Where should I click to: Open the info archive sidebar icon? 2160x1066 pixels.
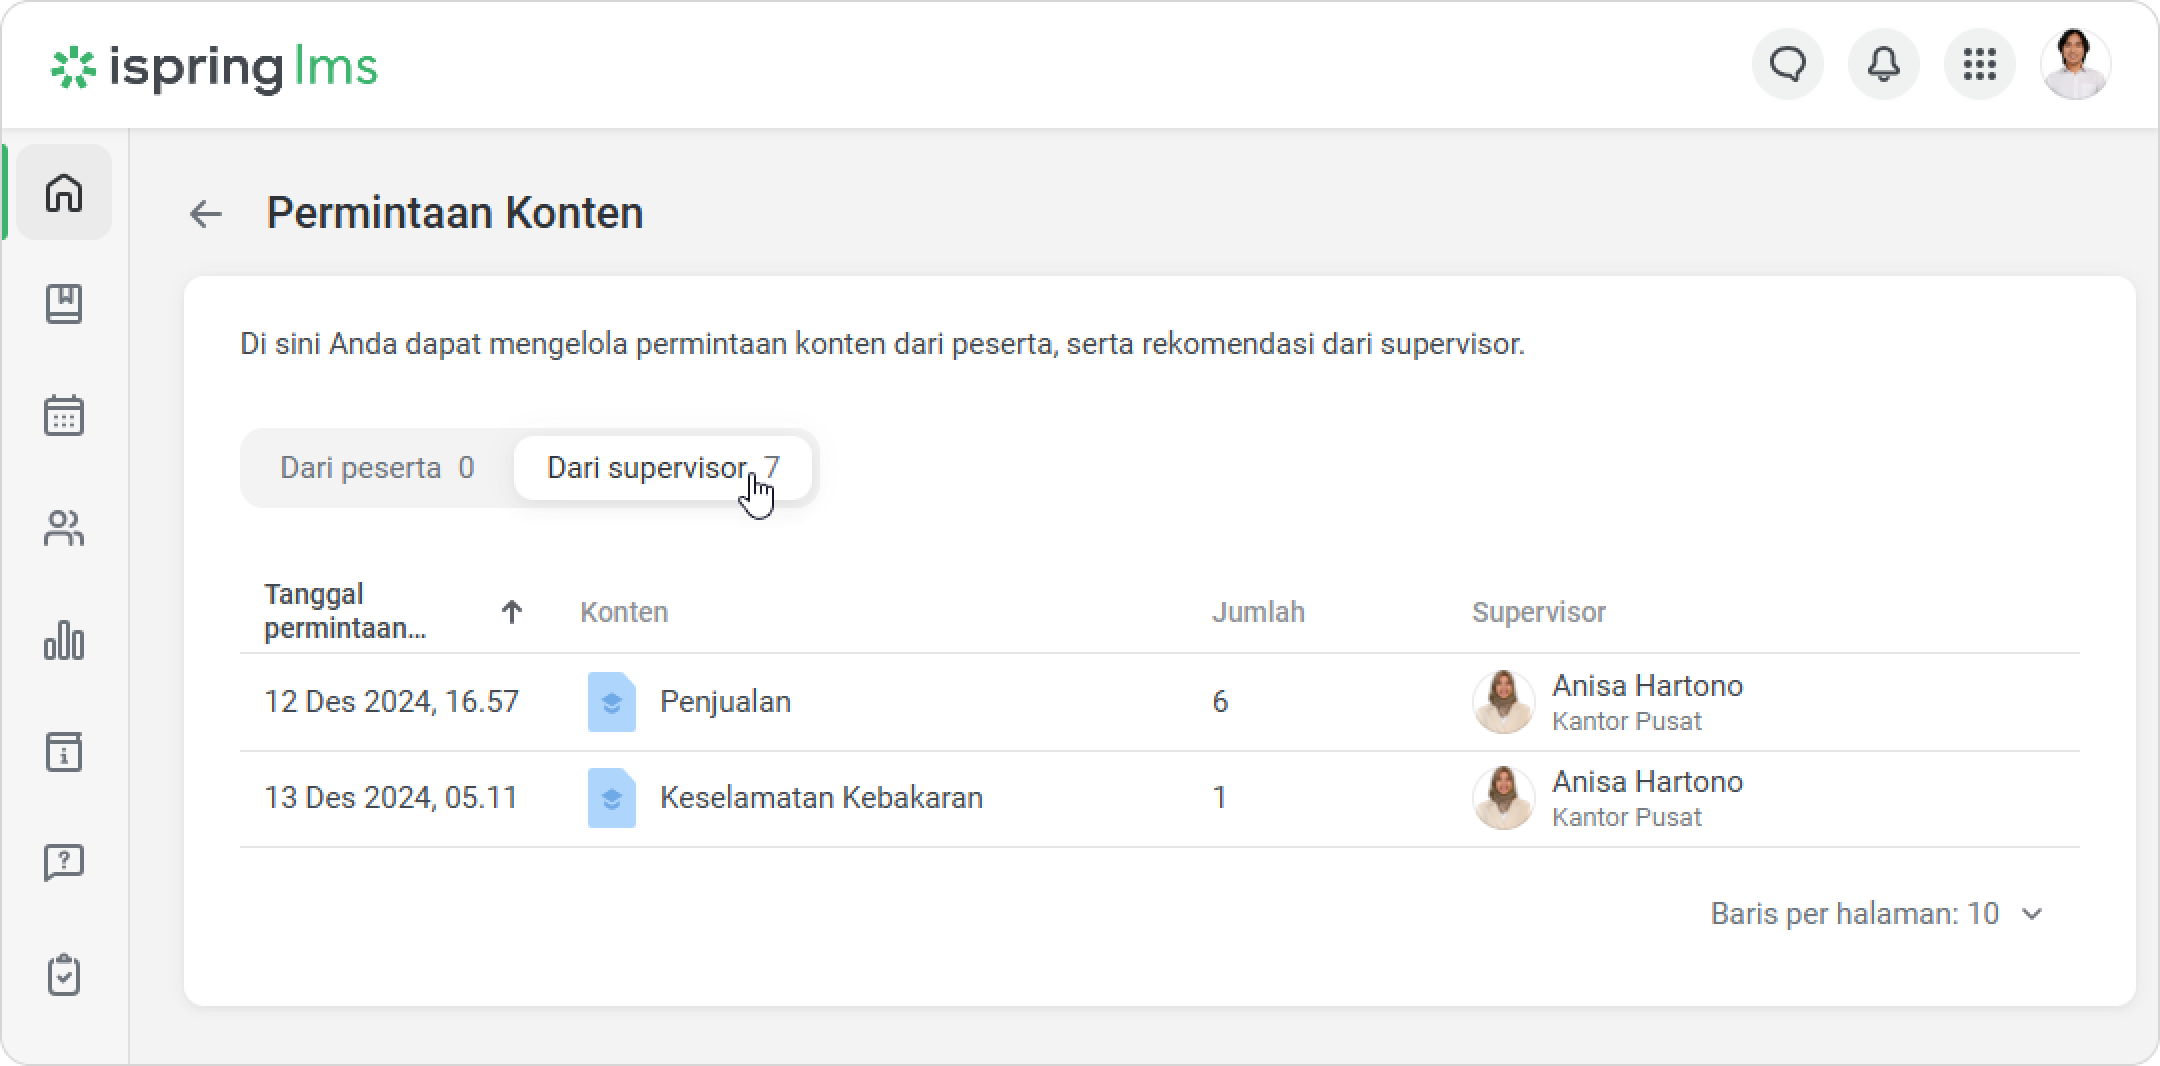64,752
